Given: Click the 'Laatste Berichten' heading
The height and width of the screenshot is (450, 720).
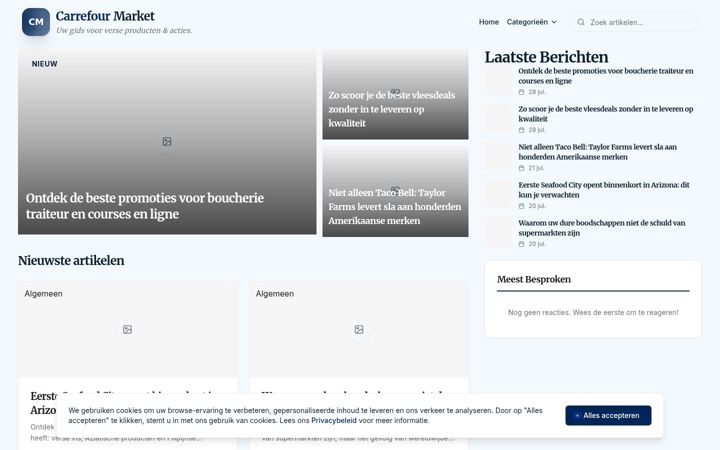Looking at the screenshot, I should coord(546,57).
